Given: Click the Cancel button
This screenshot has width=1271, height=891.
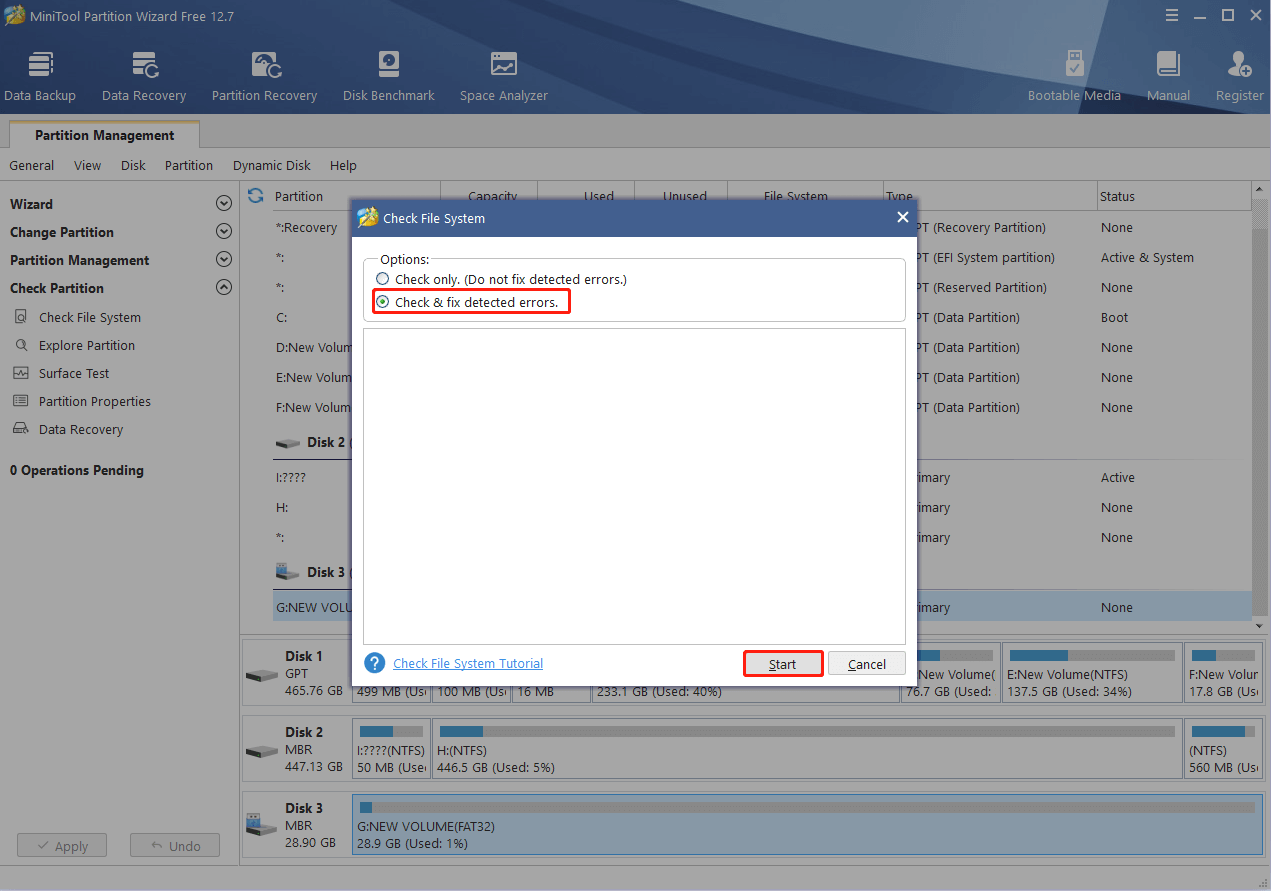Looking at the screenshot, I should point(866,664).
